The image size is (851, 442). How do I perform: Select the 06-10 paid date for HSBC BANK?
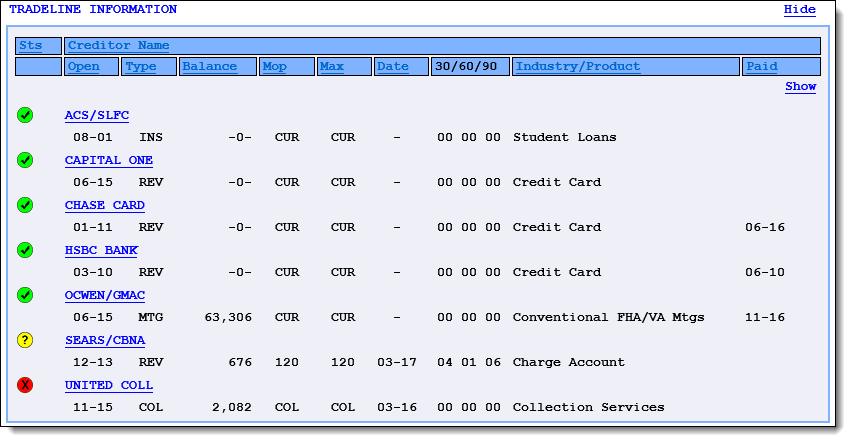coord(765,273)
